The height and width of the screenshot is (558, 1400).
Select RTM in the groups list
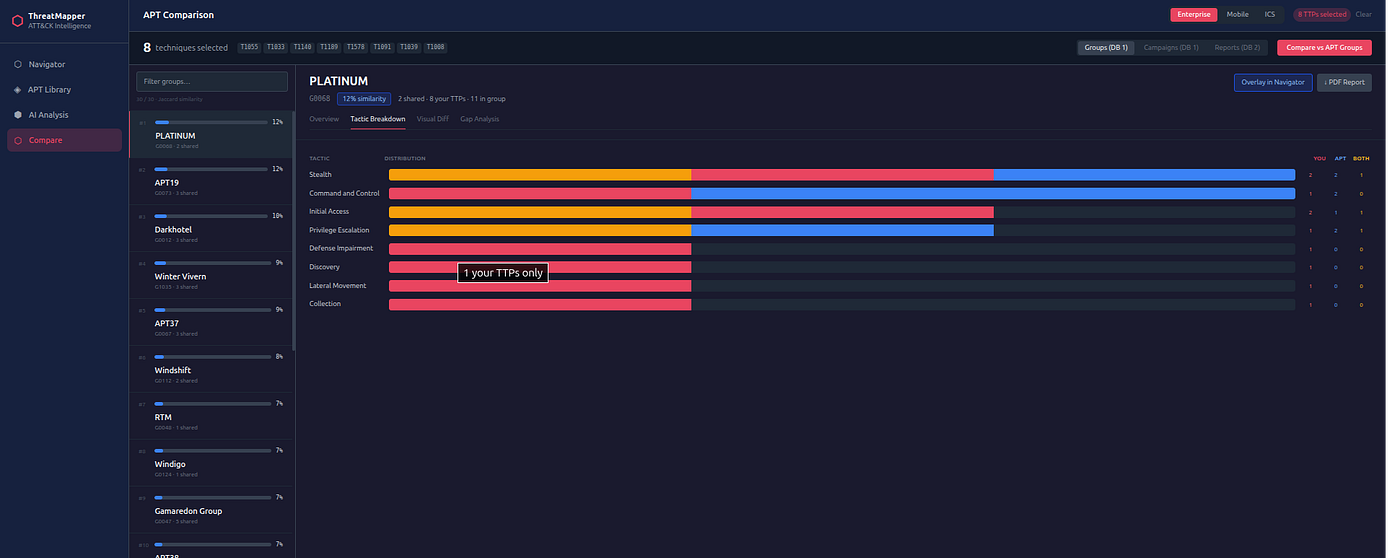point(211,416)
